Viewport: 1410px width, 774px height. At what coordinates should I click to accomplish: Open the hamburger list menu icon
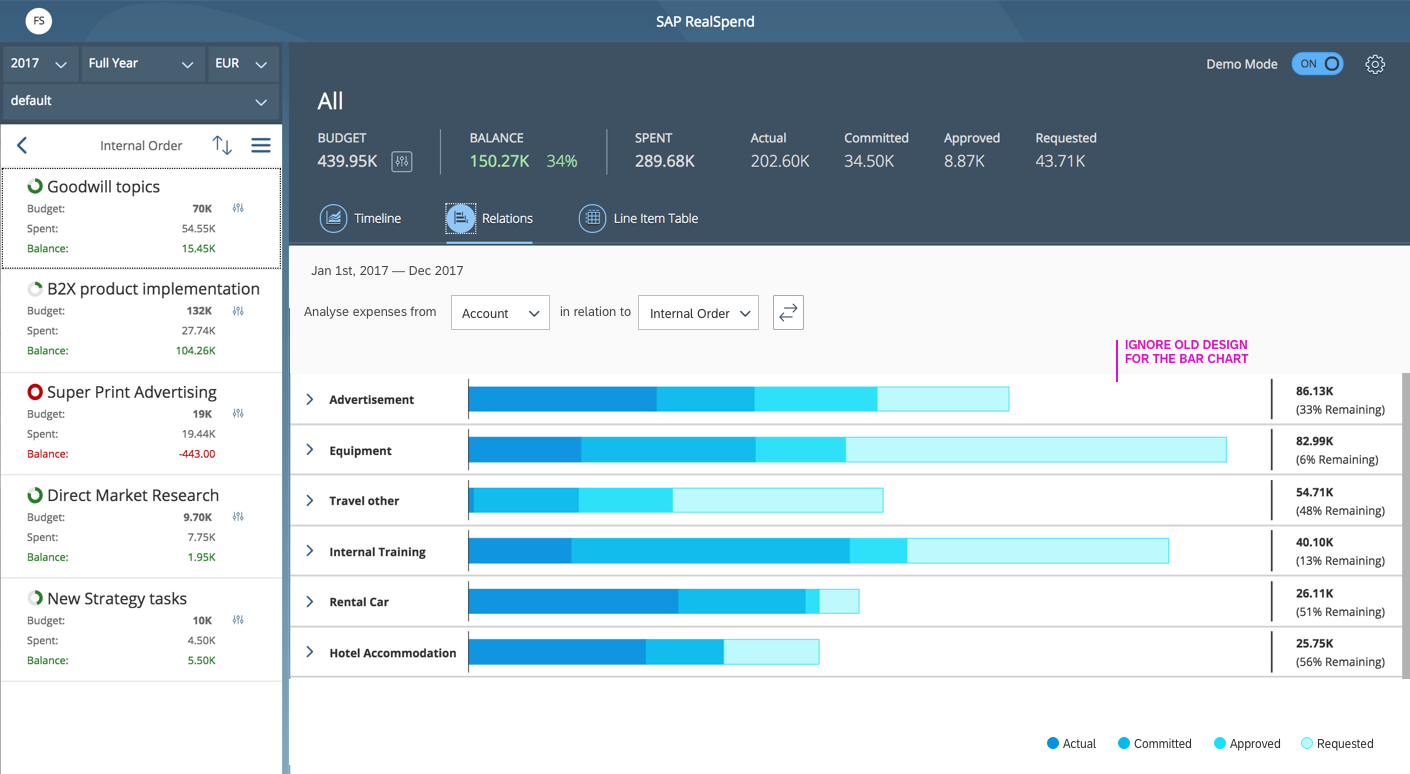261,145
